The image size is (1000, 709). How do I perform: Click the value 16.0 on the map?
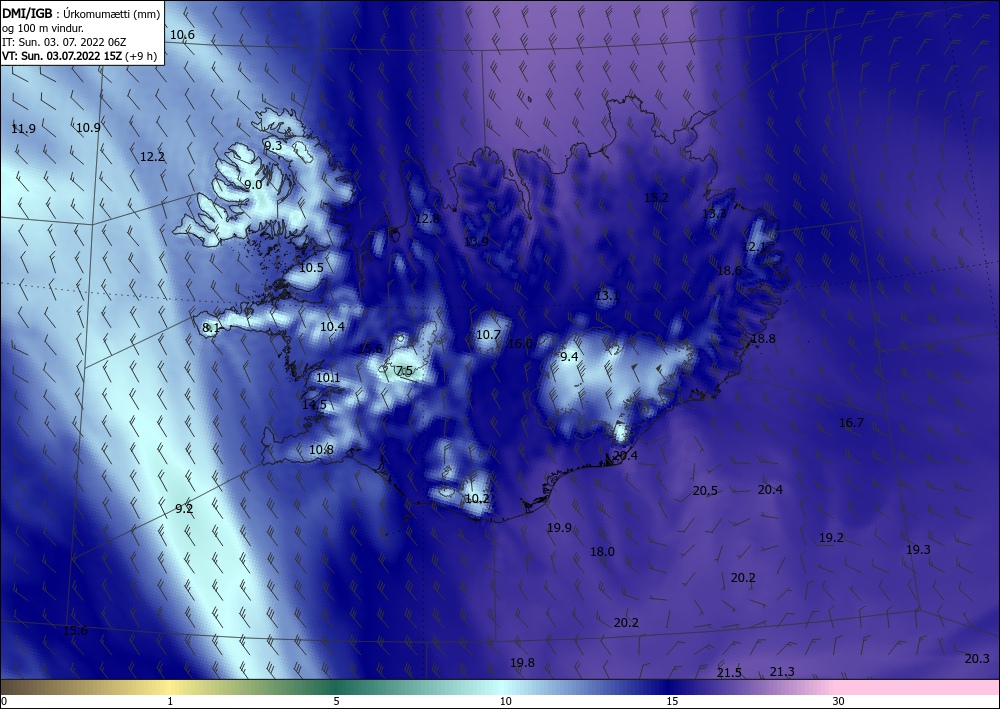[x=520, y=344]
